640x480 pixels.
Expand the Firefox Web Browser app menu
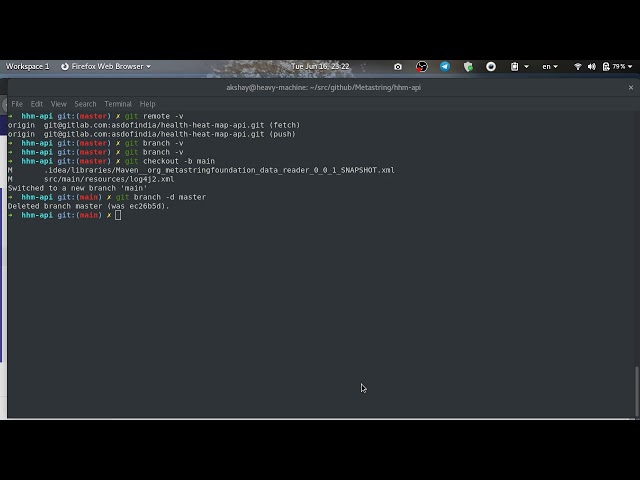click(x=106, y=67)
